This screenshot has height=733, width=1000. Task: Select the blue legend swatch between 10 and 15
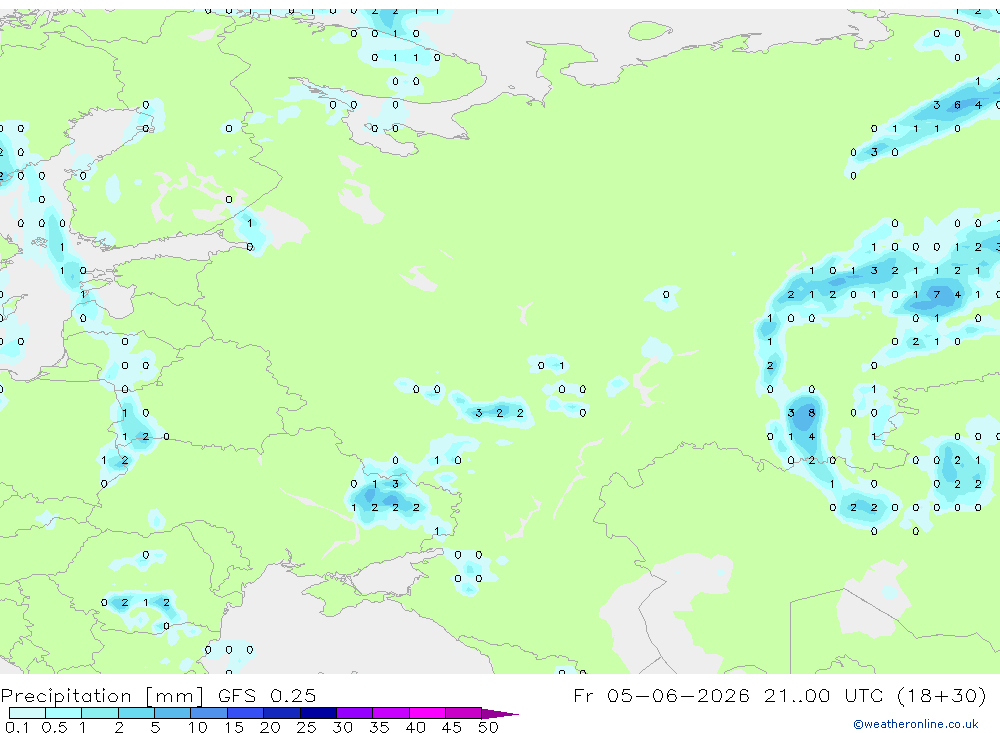click(209, 713)
